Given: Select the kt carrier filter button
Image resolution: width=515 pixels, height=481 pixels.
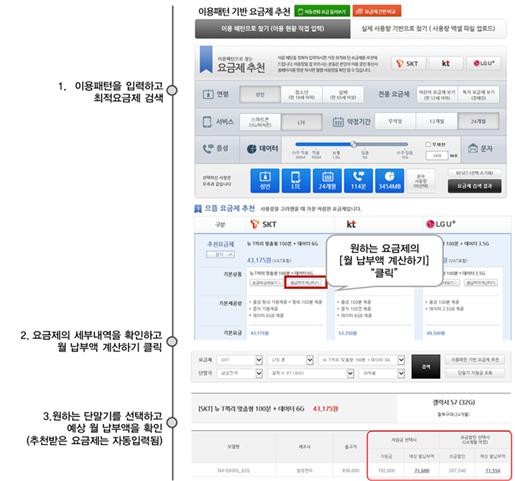Looking at the screenshot, I should tap(445, 63).
